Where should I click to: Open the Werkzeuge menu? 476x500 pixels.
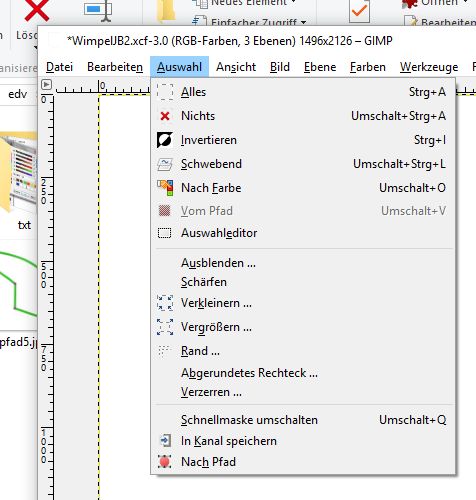point(429,67)
